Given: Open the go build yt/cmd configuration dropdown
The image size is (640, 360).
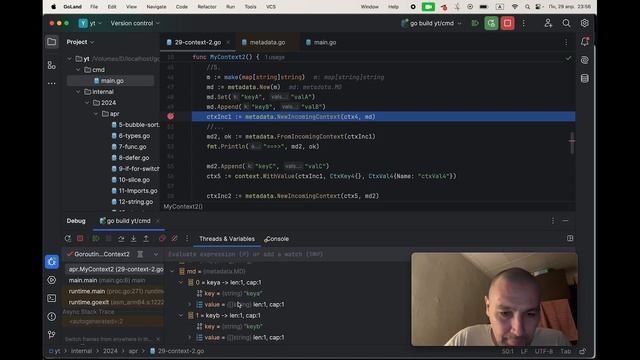Looking at the screenshot, I should tap(432, 23).
